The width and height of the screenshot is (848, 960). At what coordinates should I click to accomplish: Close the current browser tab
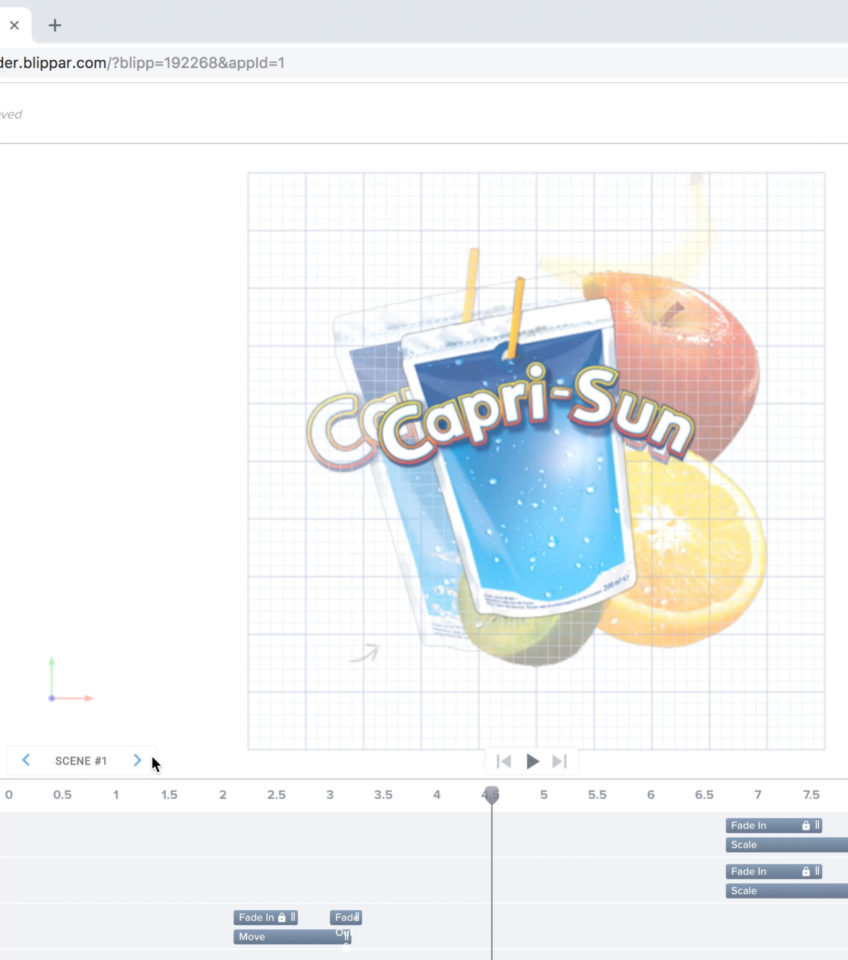point(14,25)
